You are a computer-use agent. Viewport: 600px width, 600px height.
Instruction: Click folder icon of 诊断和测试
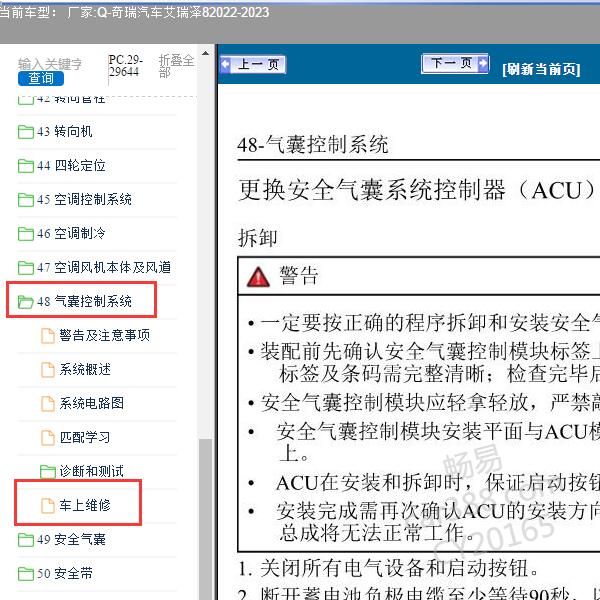tap(48, 471)
